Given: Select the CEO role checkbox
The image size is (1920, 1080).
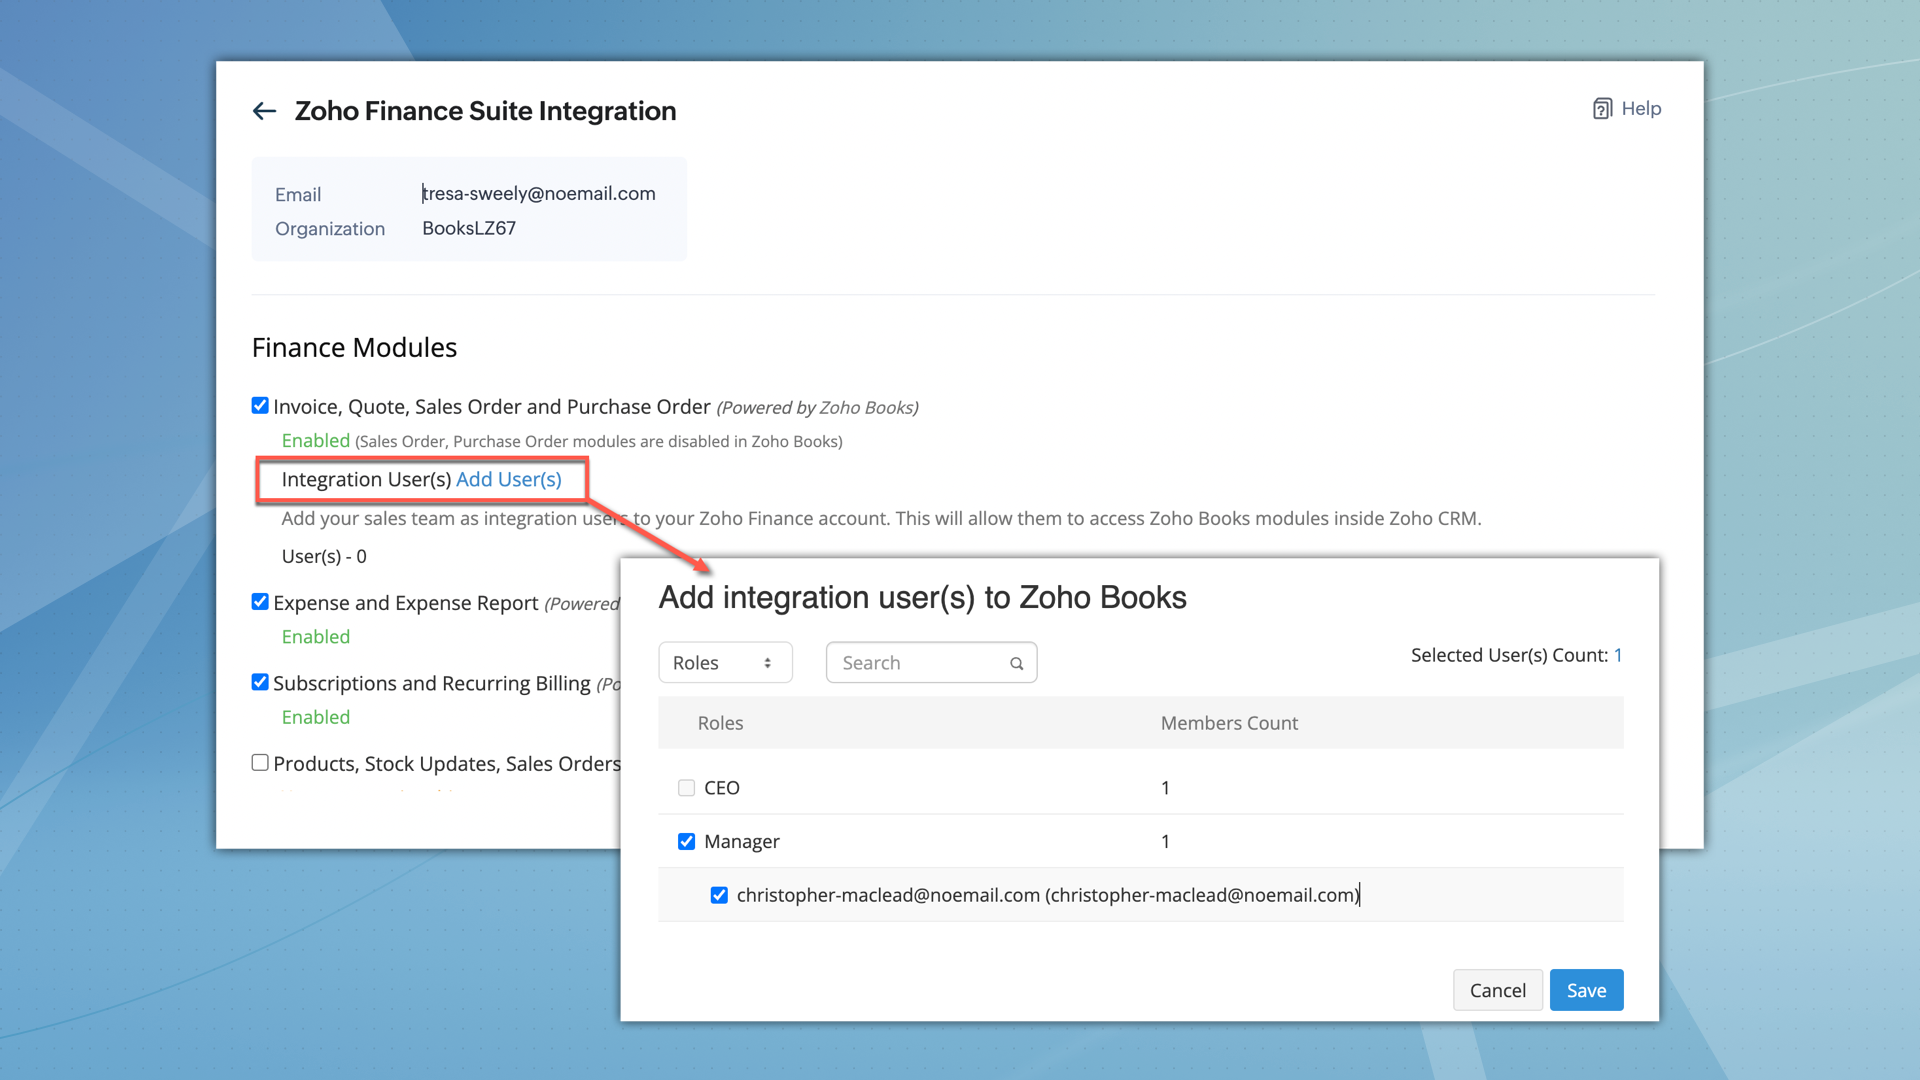Looking at the screenshot, I should point(686,788).
